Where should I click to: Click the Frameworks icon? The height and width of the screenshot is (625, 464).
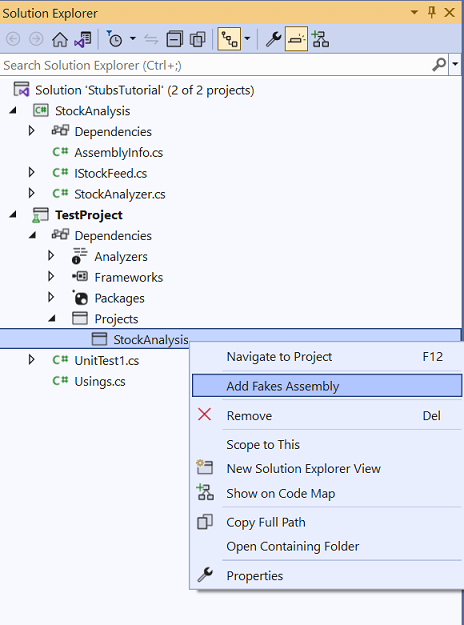80,276
